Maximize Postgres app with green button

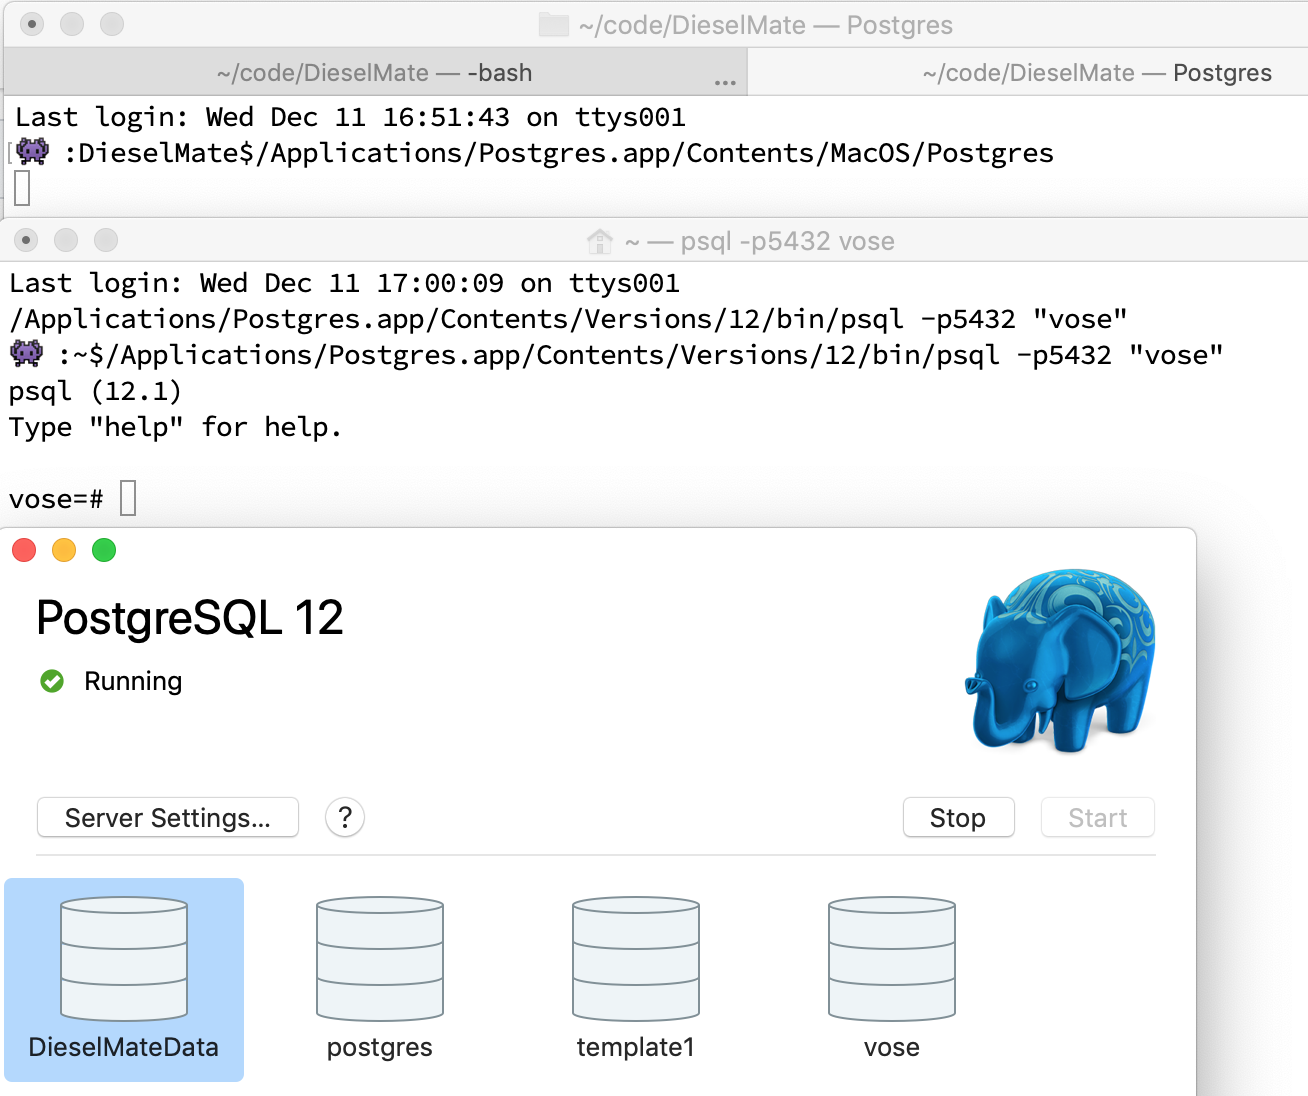pos(104,550)
